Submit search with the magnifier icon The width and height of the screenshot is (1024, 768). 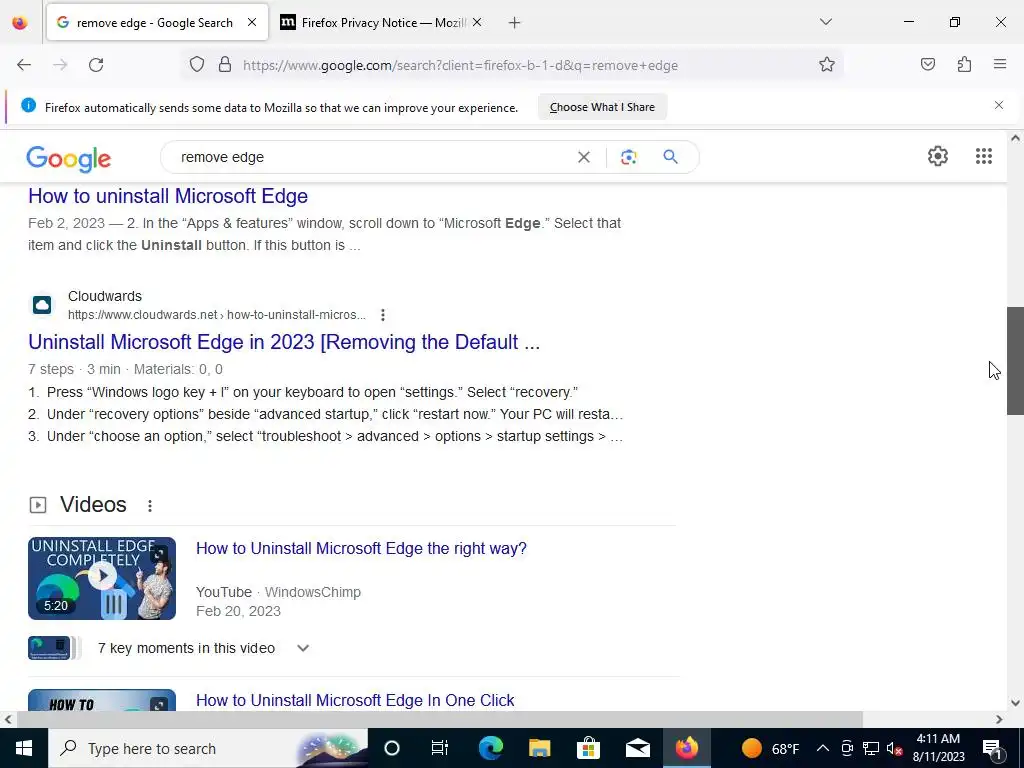(x=670, y=157)
